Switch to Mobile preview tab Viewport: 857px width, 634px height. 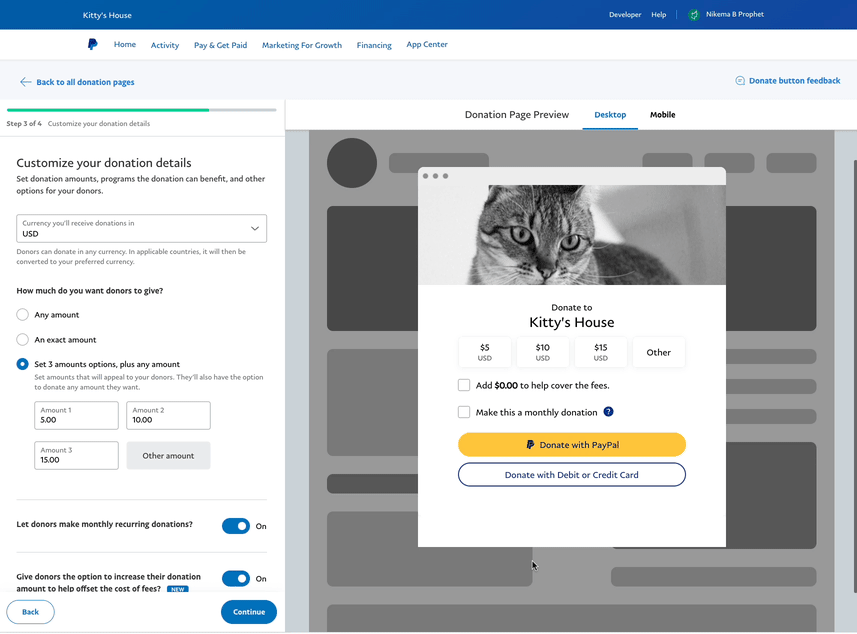pos(662,115)
